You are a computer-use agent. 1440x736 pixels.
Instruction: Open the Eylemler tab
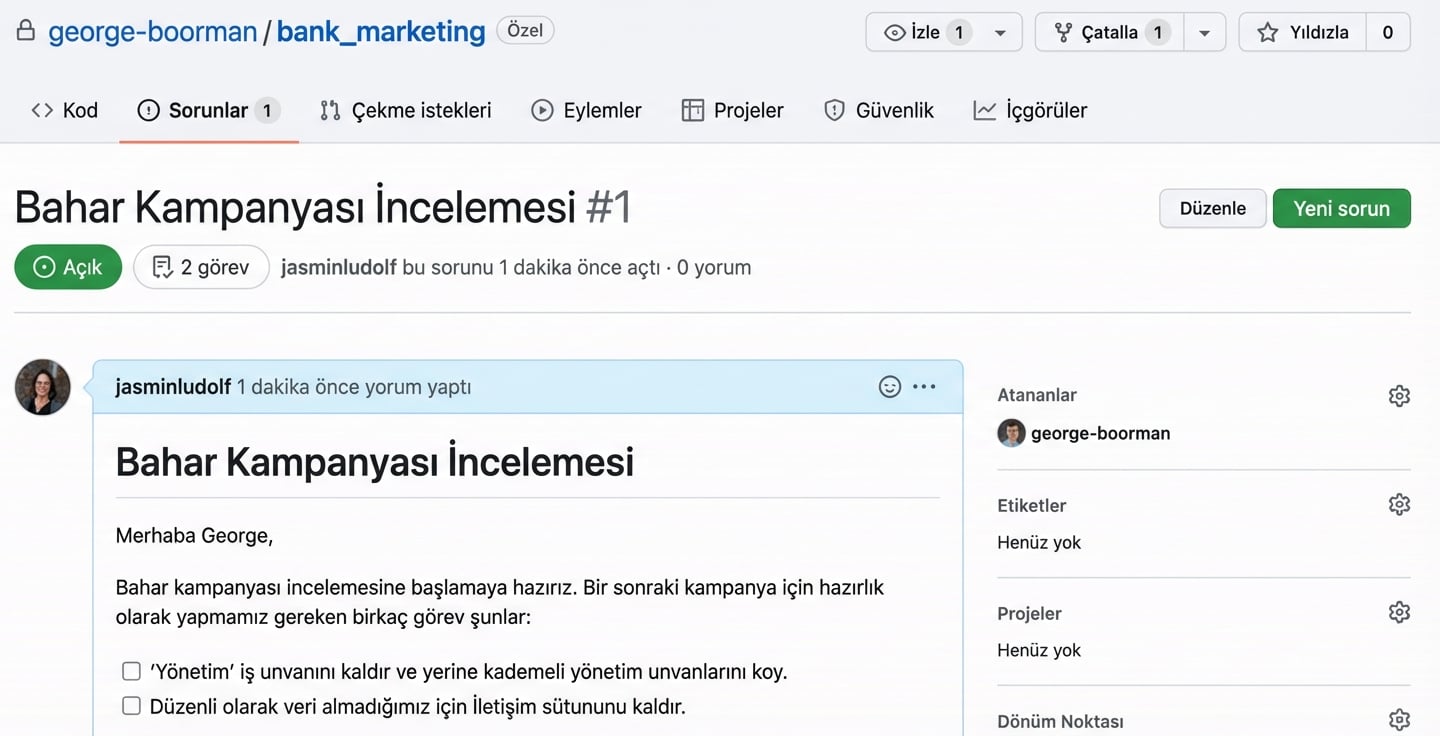586,110
